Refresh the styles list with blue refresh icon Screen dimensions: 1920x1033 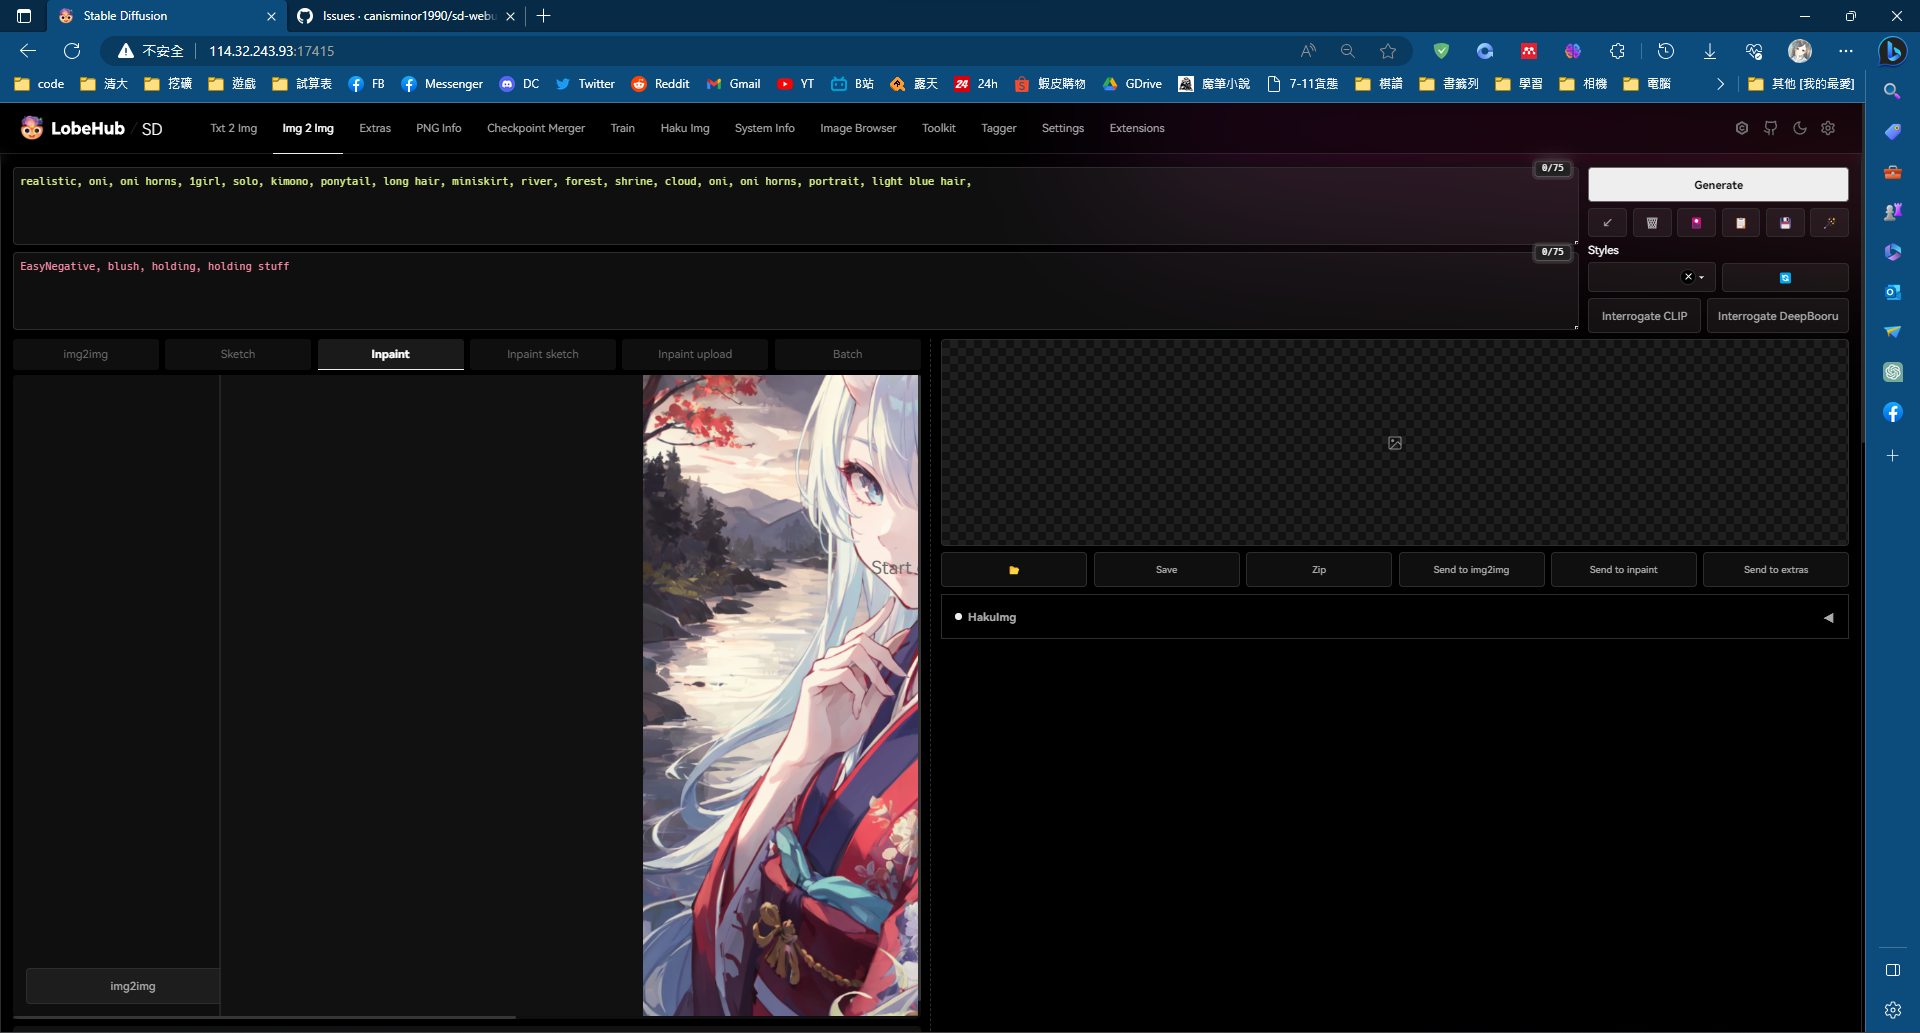point(1786,277)
